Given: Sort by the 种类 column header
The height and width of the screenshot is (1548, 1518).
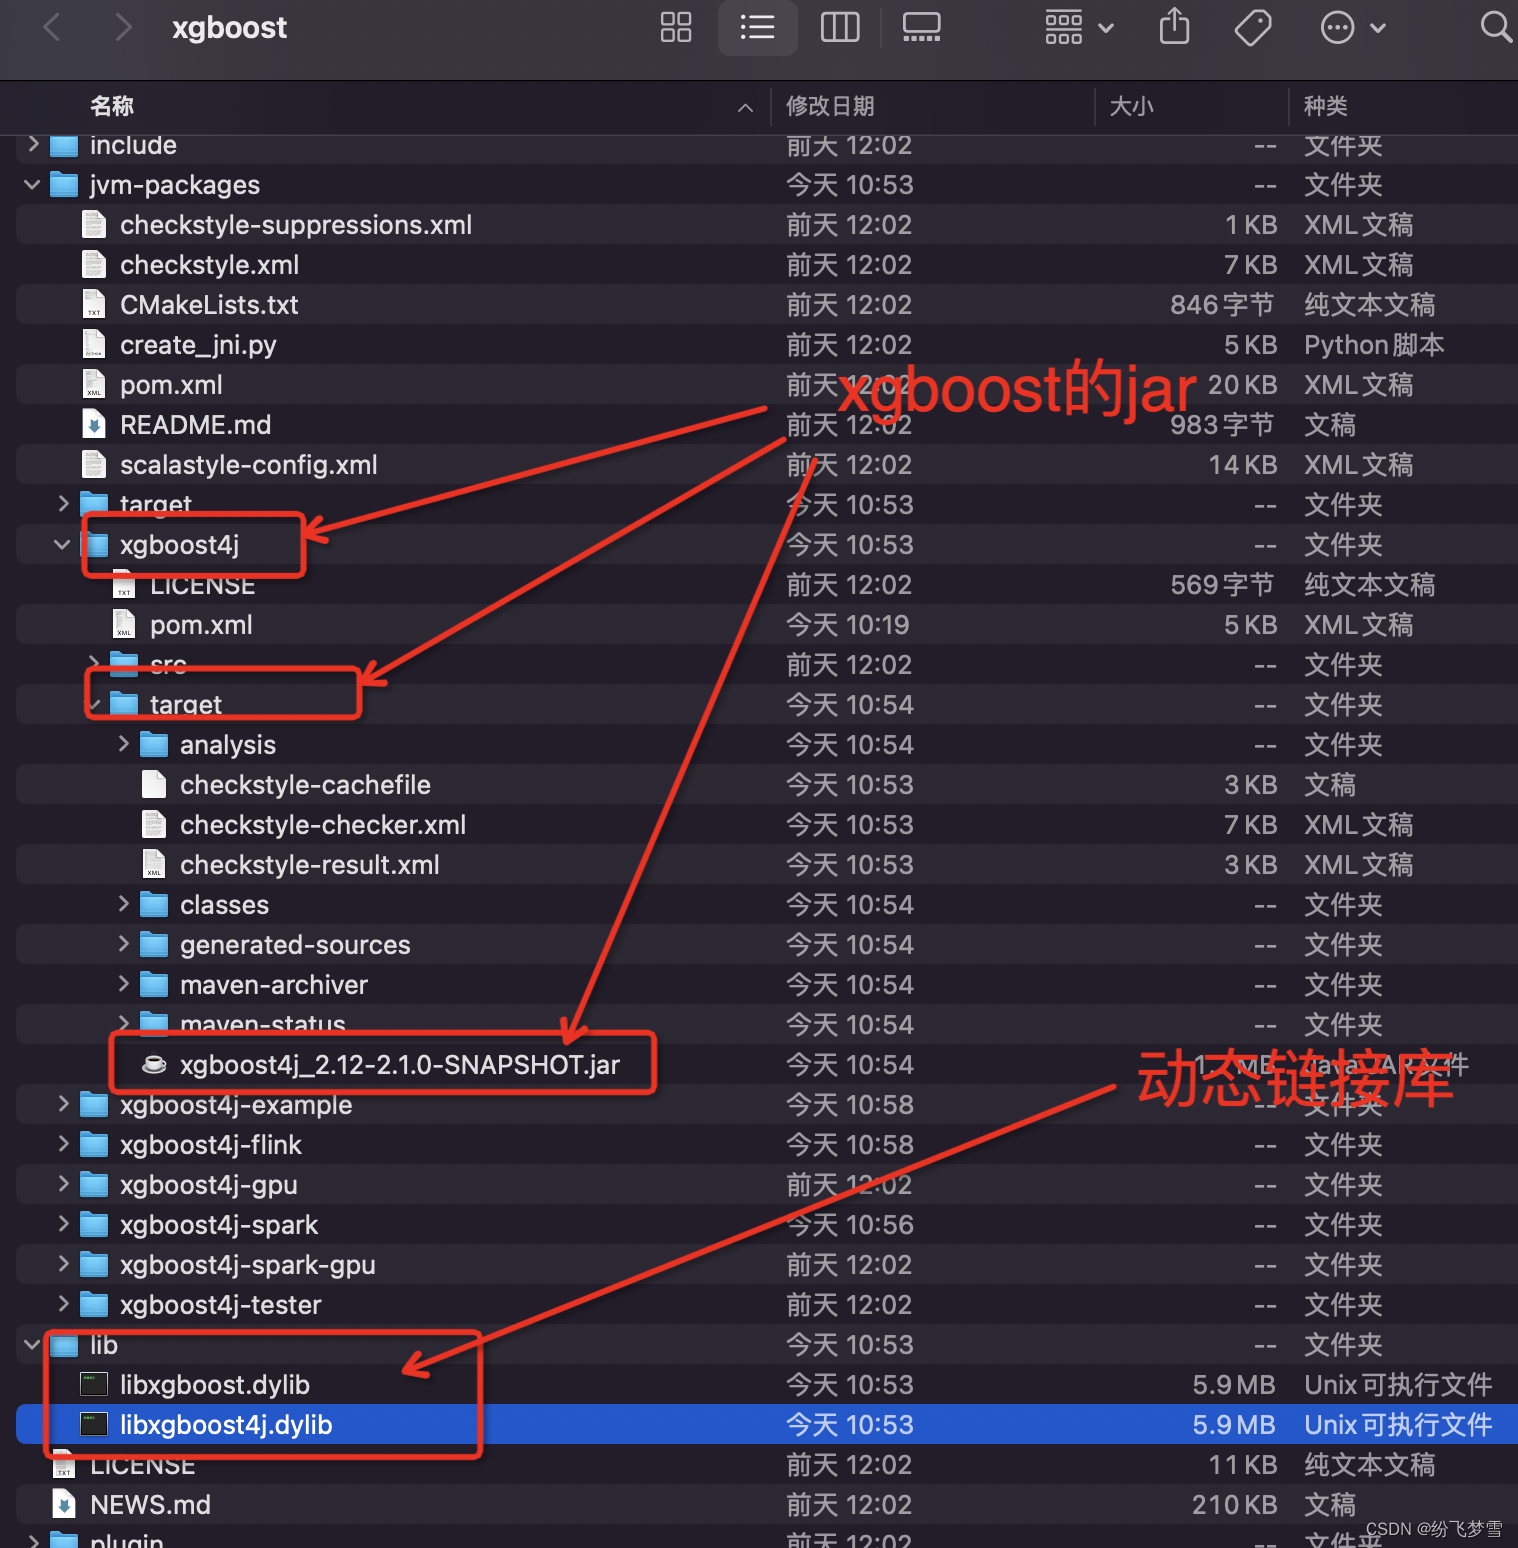Looking at the screenshot, I should pyautogui.click(x=1326, y=106).
